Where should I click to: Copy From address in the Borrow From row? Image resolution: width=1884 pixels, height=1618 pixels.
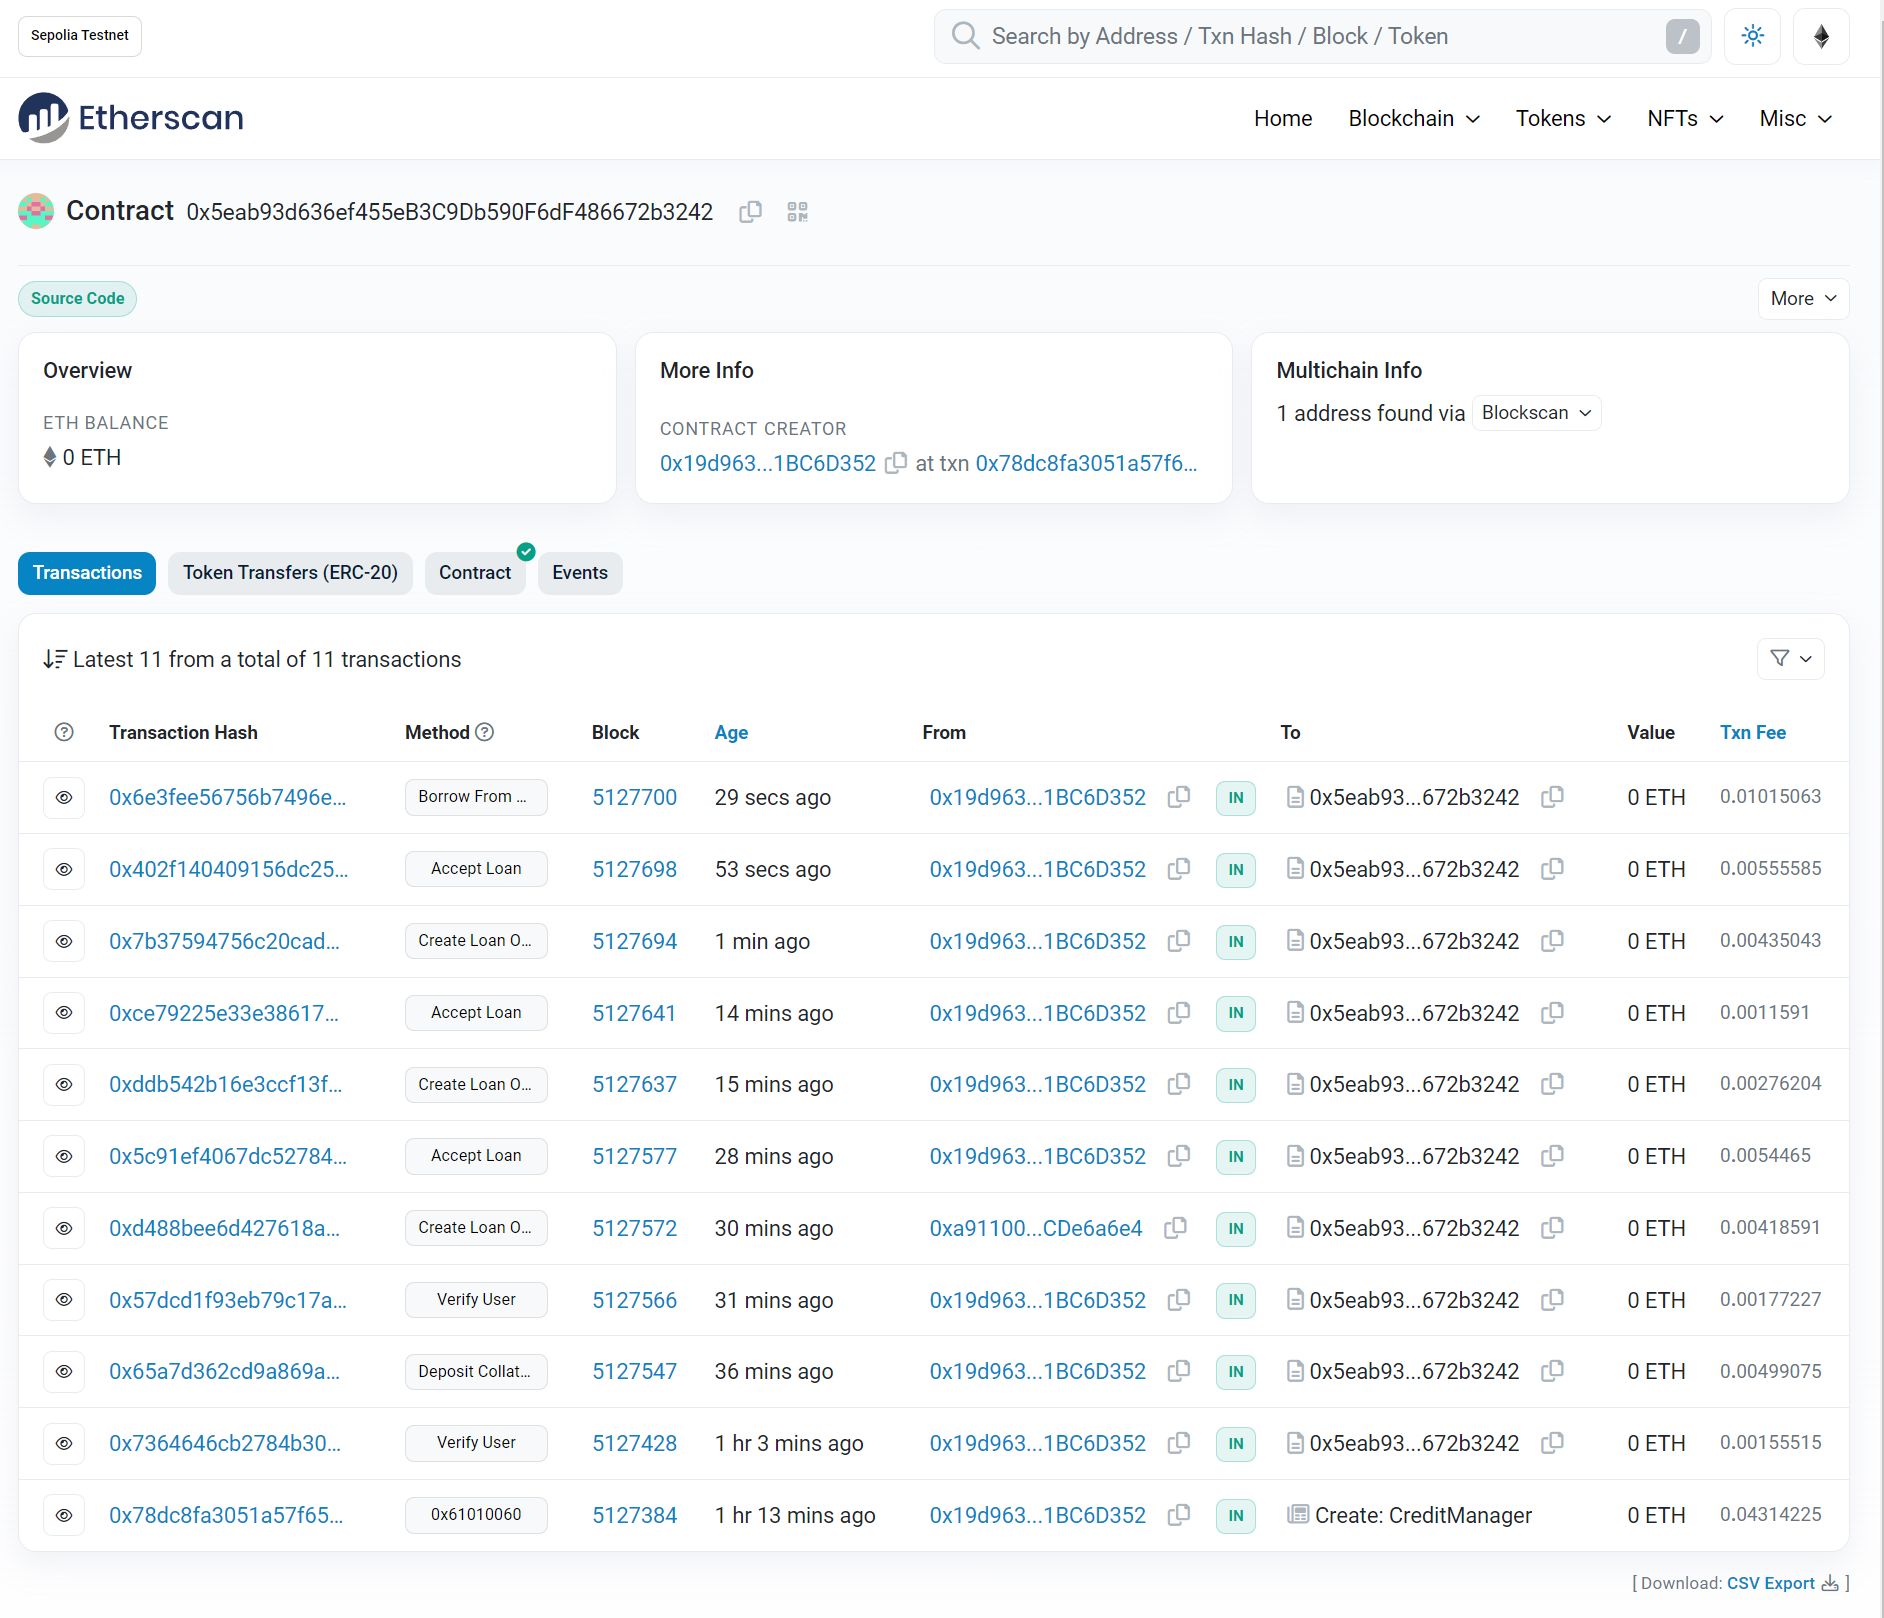coord(1179,797)
